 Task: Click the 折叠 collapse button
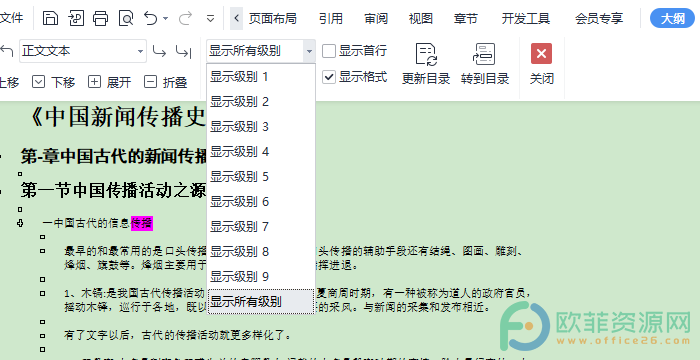pos(166,82)
